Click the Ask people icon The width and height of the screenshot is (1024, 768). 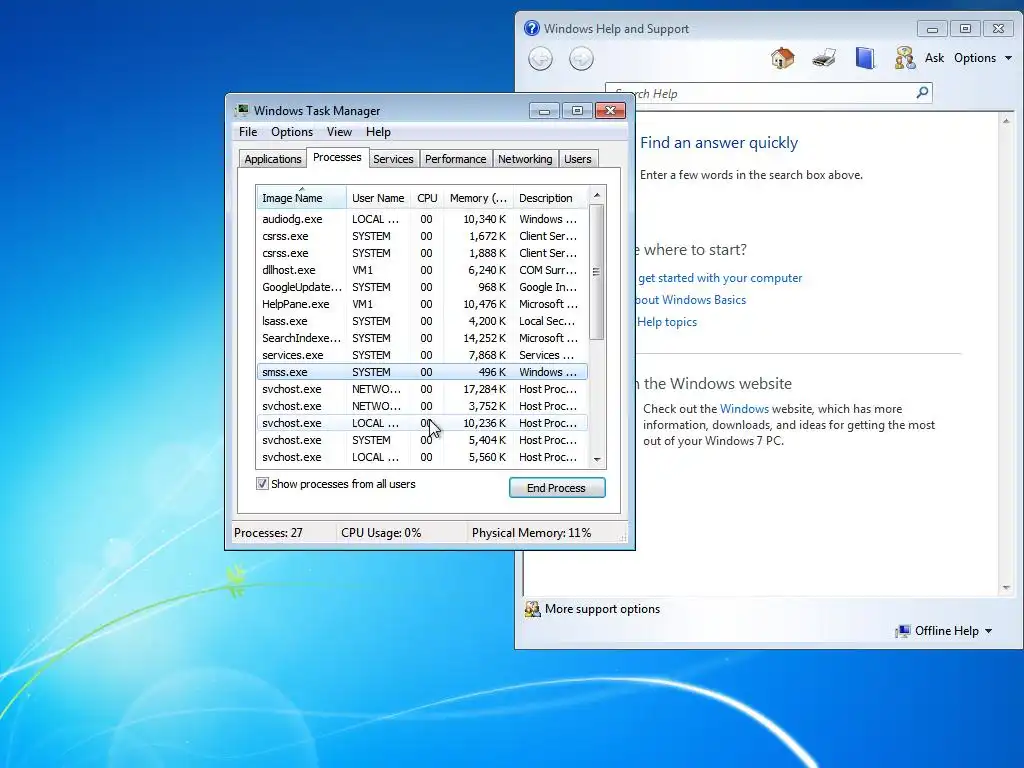pyautogui.click(x=904, y=58)
